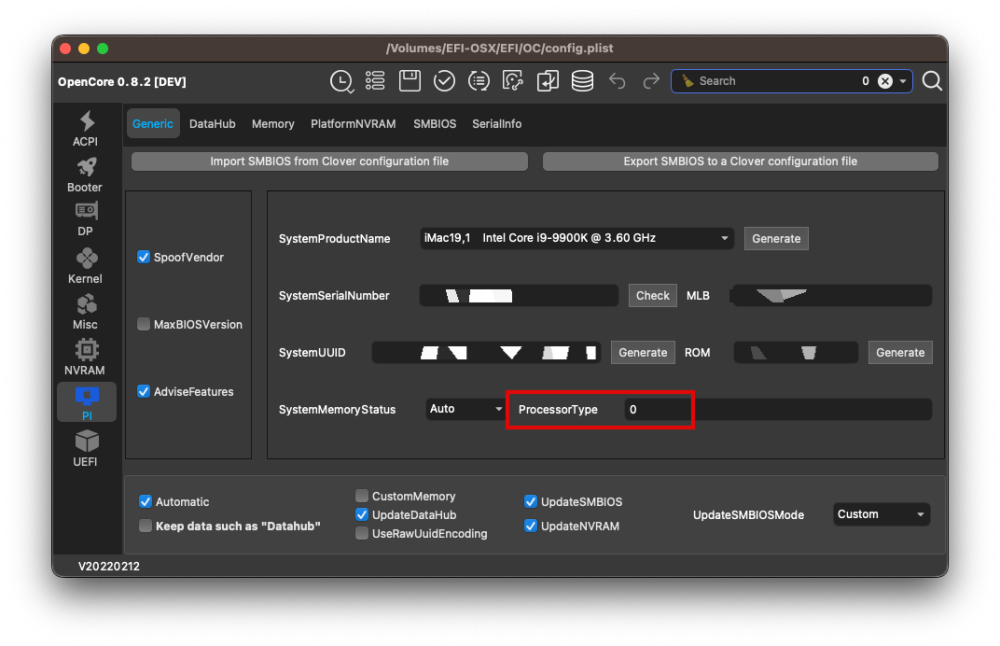Clear search with the X icon

885,81
